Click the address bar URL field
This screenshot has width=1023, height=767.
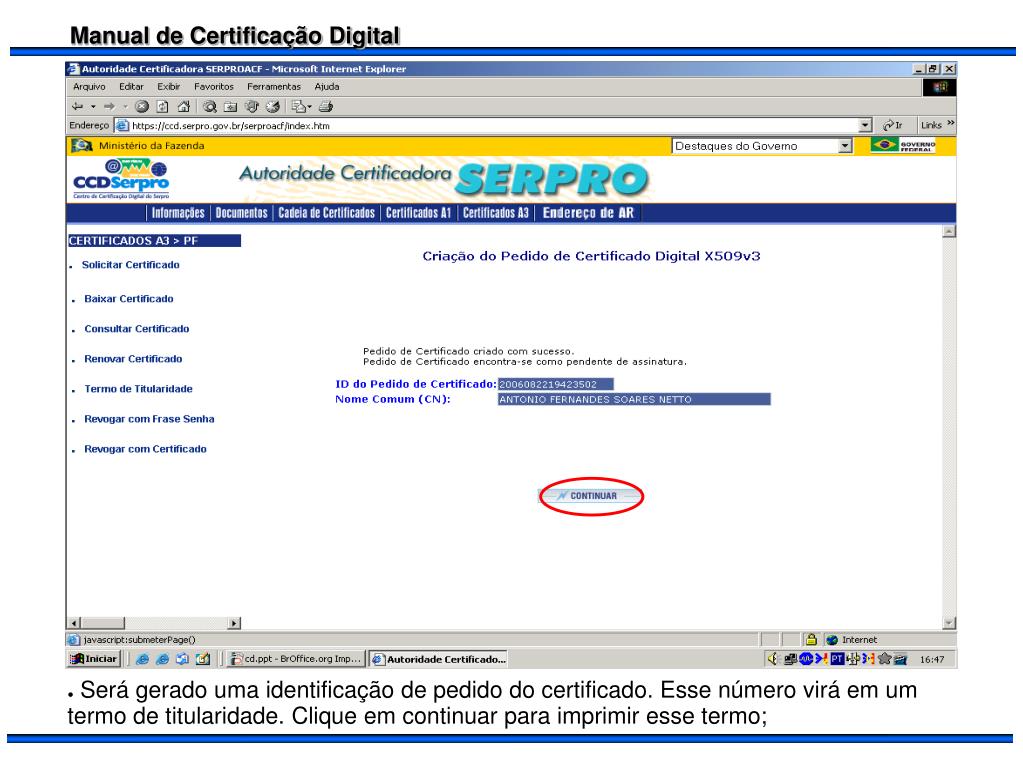coord(494,125)
